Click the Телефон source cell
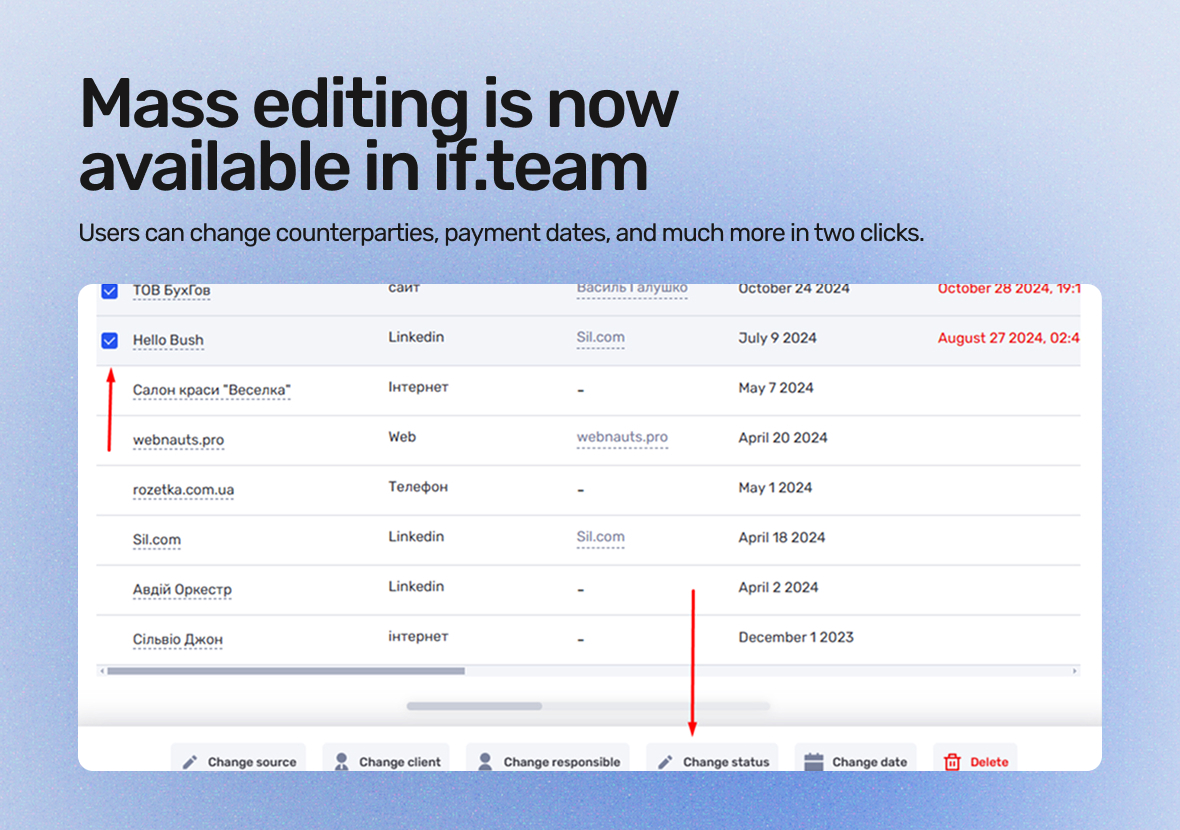 pyautogui.click(x=418, y=487)
